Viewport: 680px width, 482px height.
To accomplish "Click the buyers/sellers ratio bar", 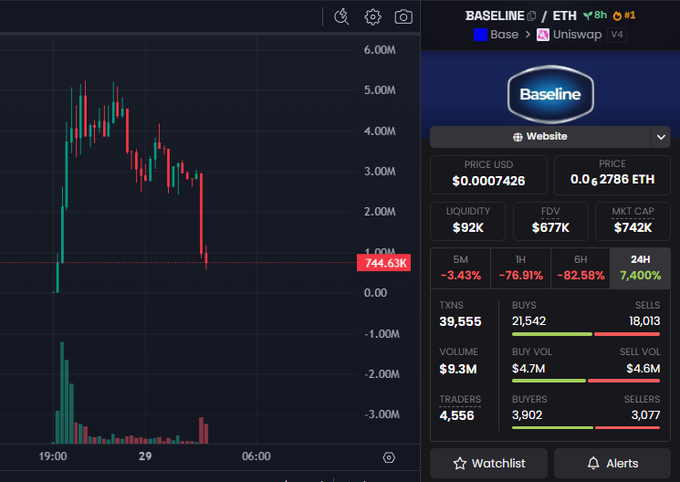I will (586, 428).
